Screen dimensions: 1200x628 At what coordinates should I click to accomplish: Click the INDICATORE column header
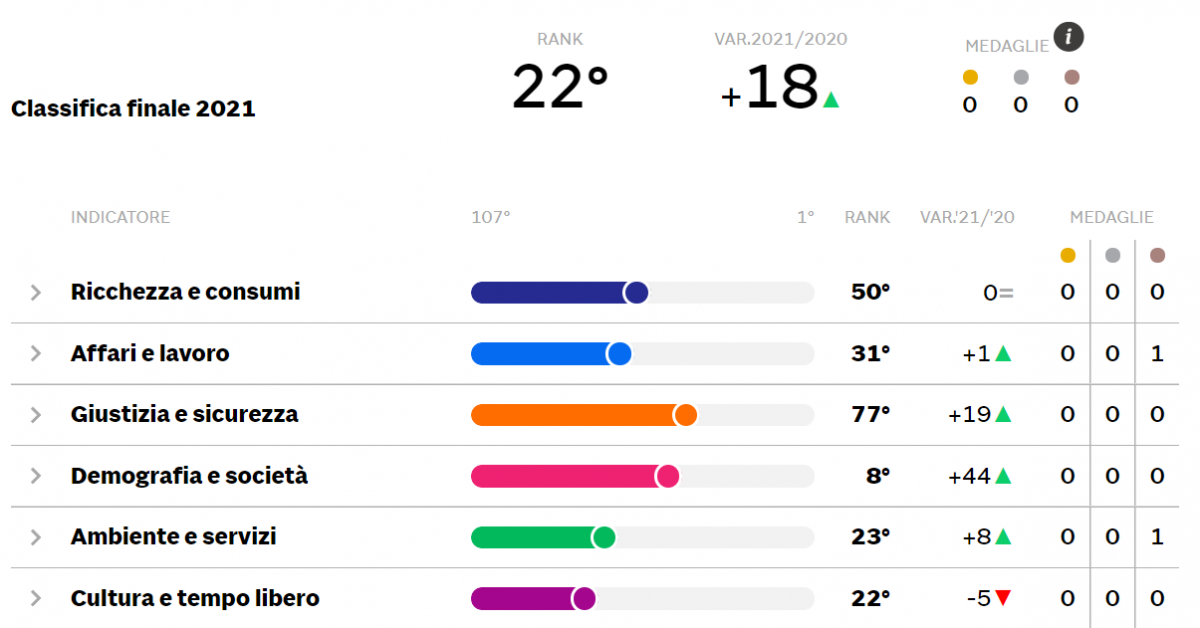[x=120, y=217]
